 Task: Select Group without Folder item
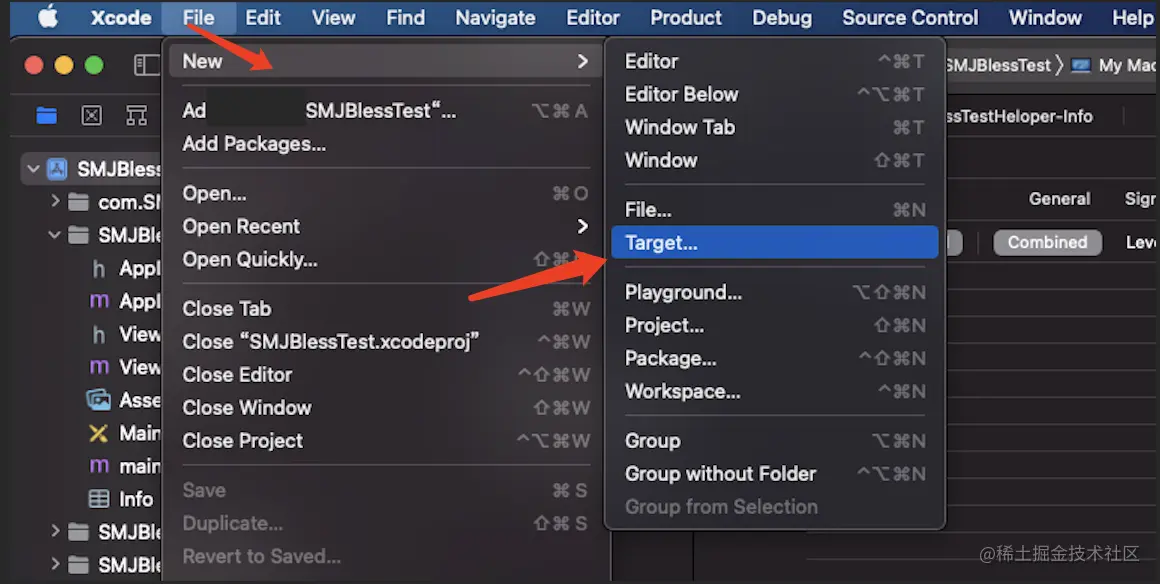tap(775, 474)
